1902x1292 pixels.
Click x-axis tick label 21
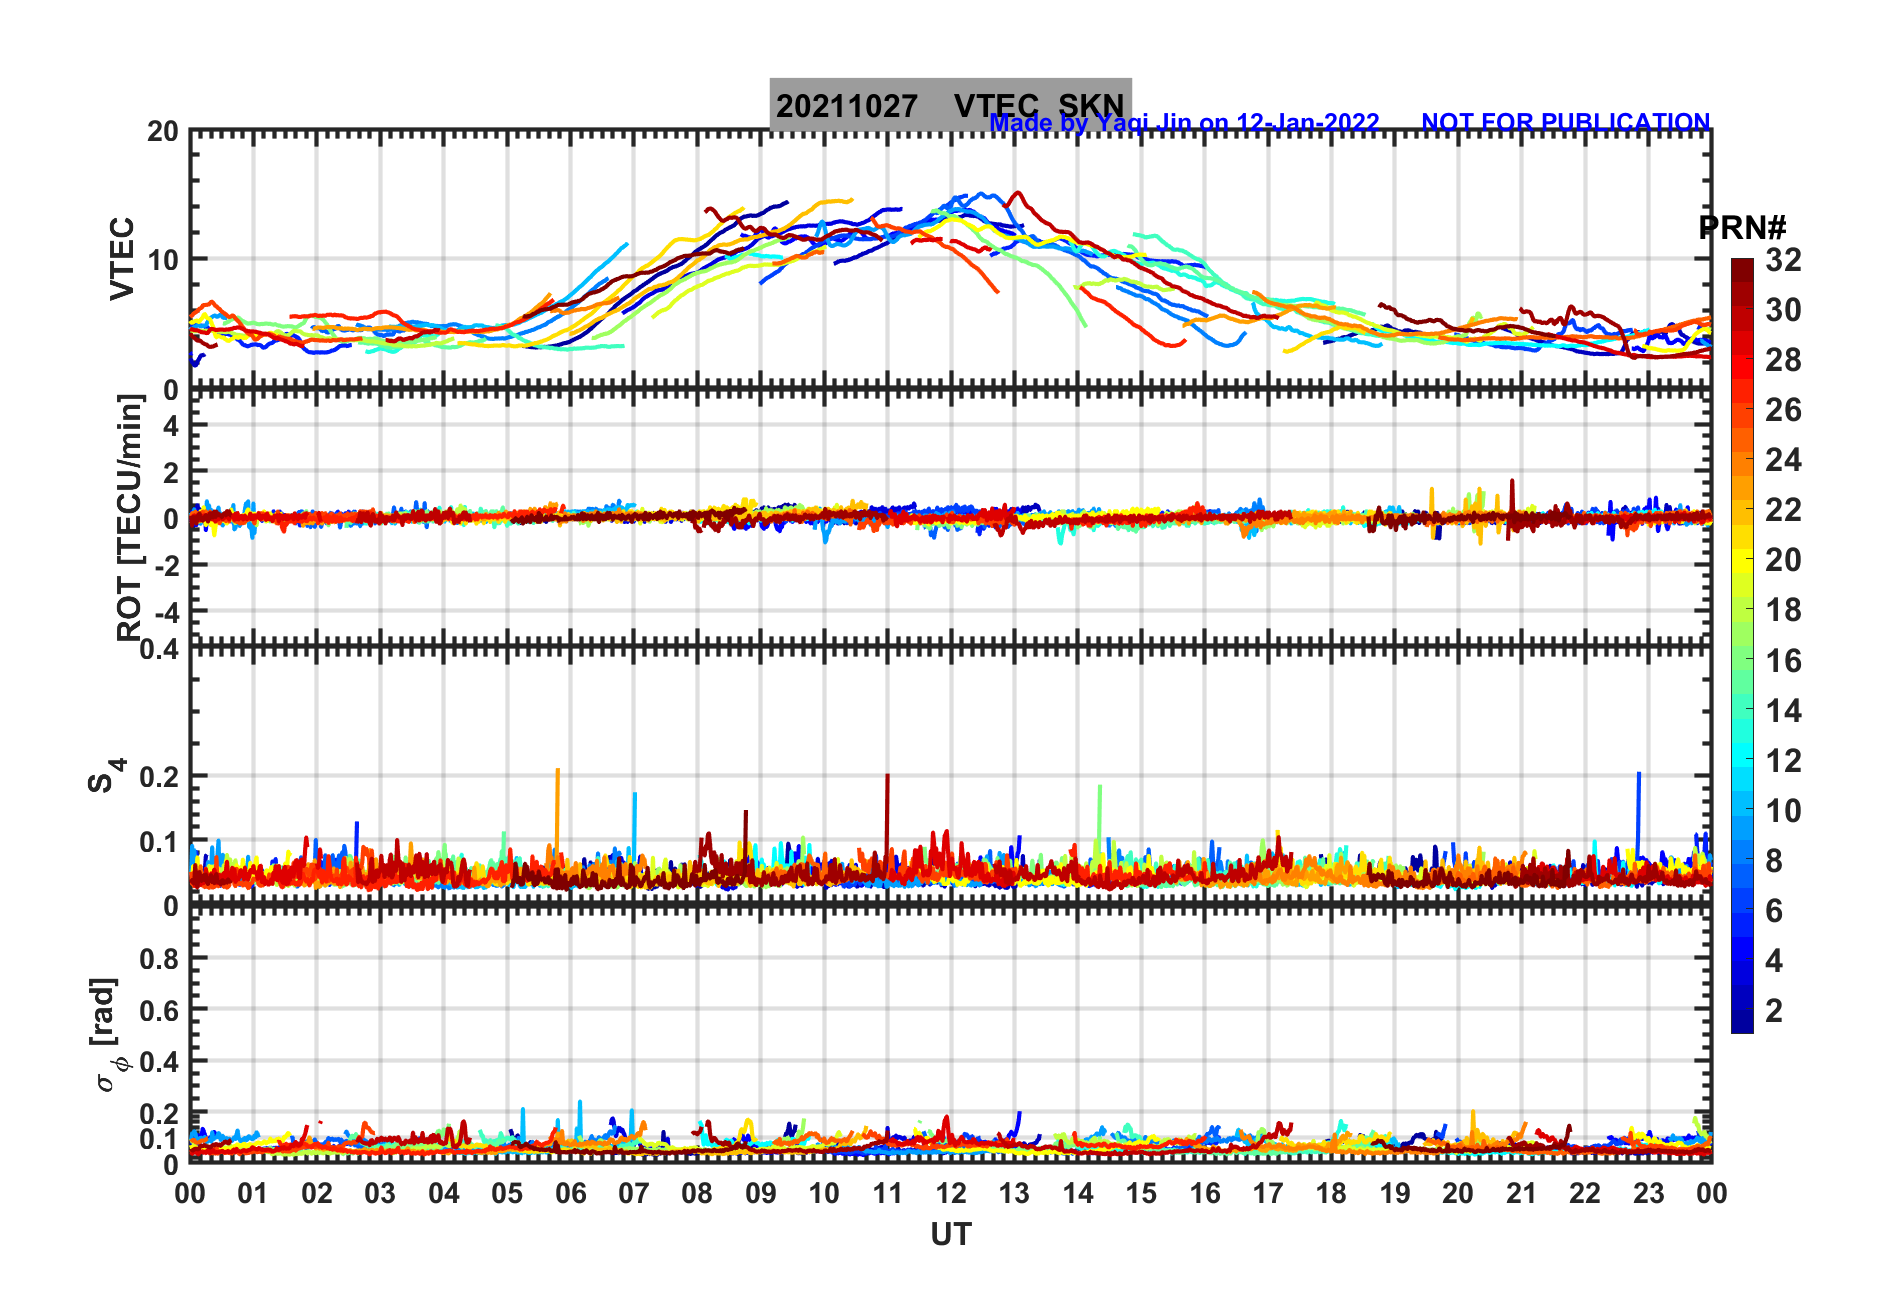point(1521,1193)
